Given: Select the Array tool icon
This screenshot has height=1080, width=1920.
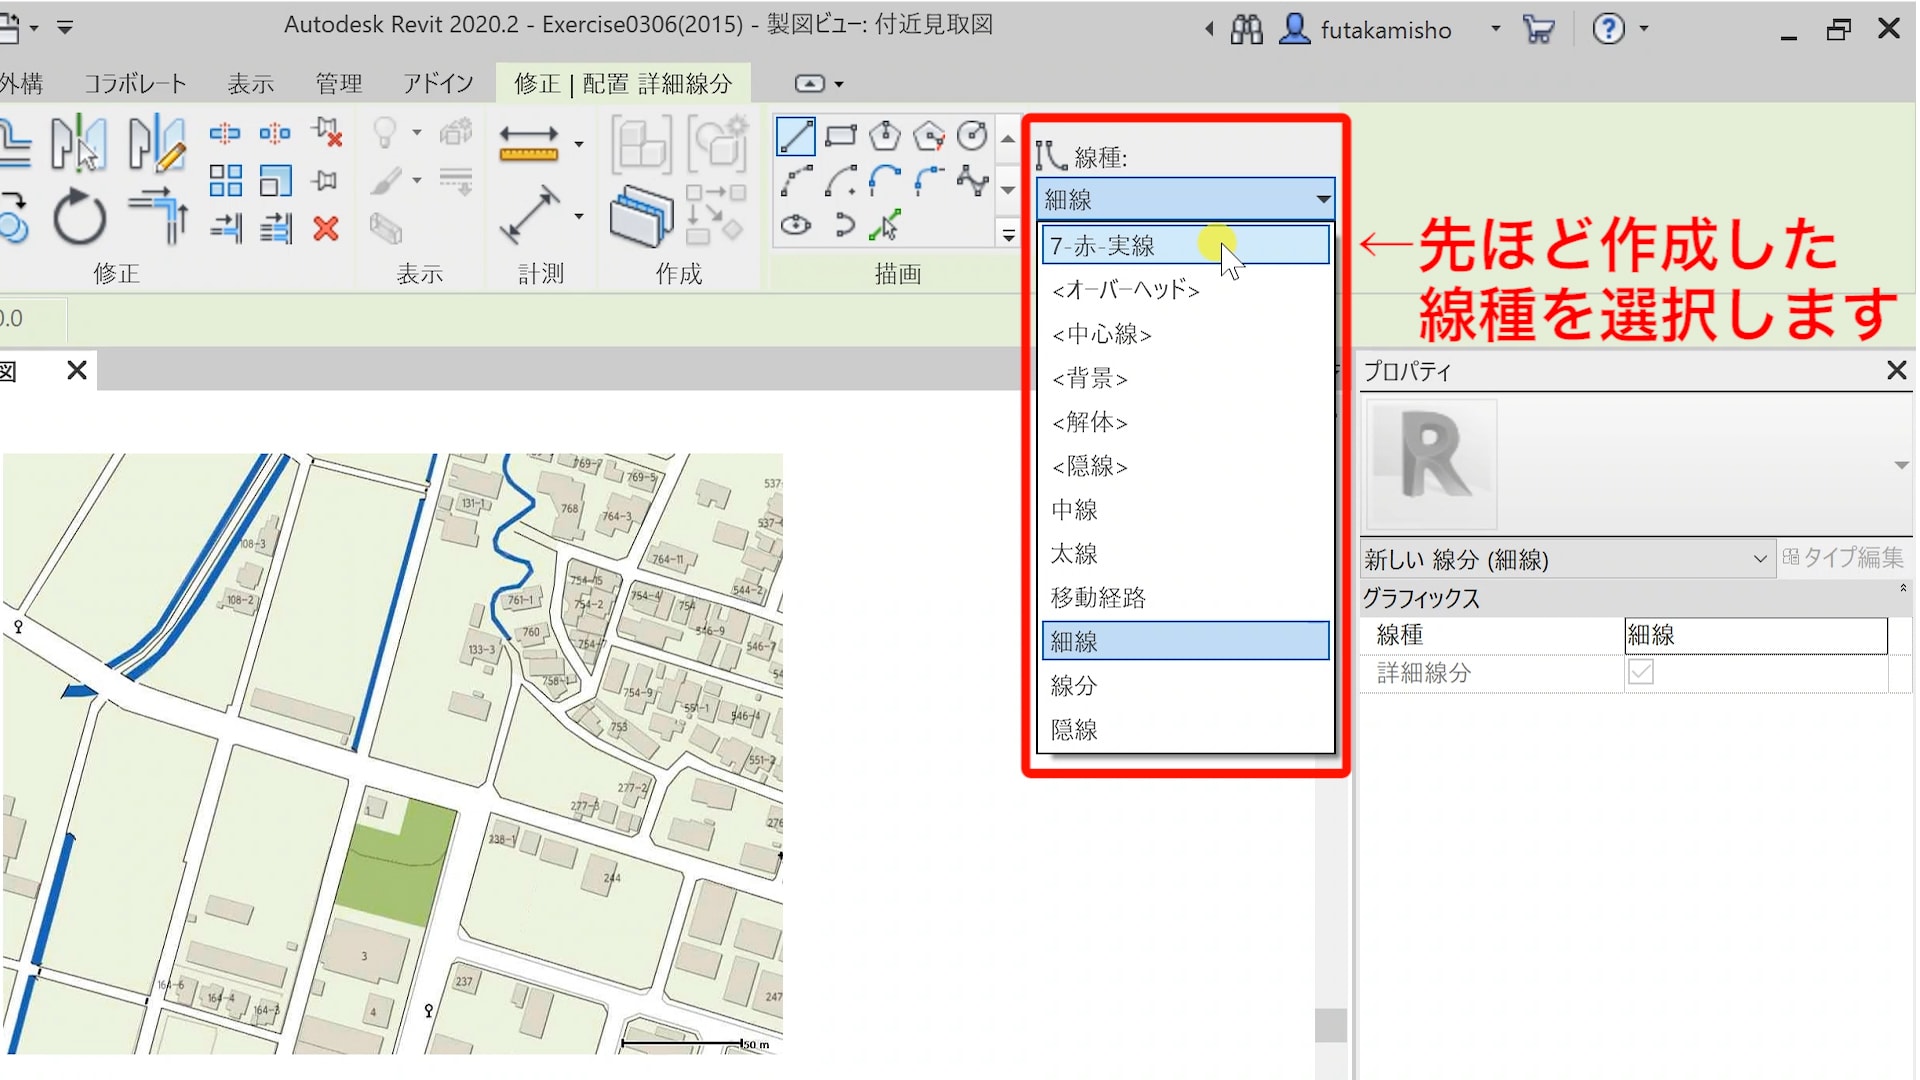Looking at the screenshot, I should coord(226,181).
